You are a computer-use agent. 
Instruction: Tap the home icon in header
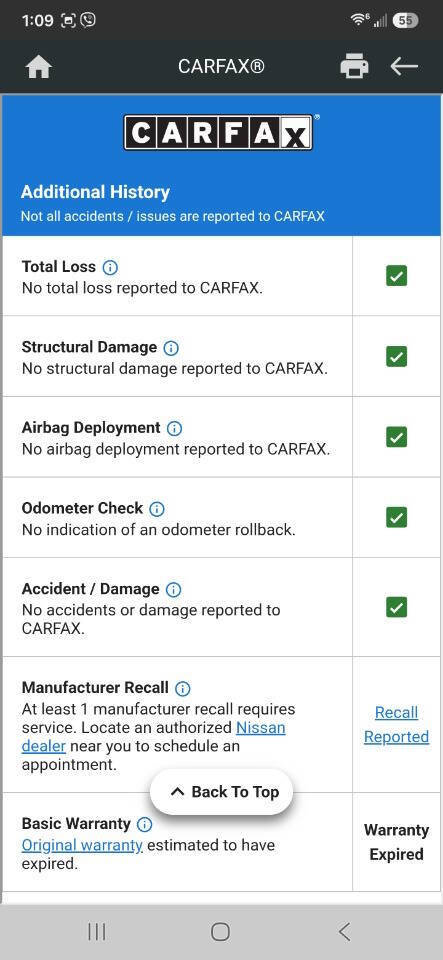click(x=39, y=67)
